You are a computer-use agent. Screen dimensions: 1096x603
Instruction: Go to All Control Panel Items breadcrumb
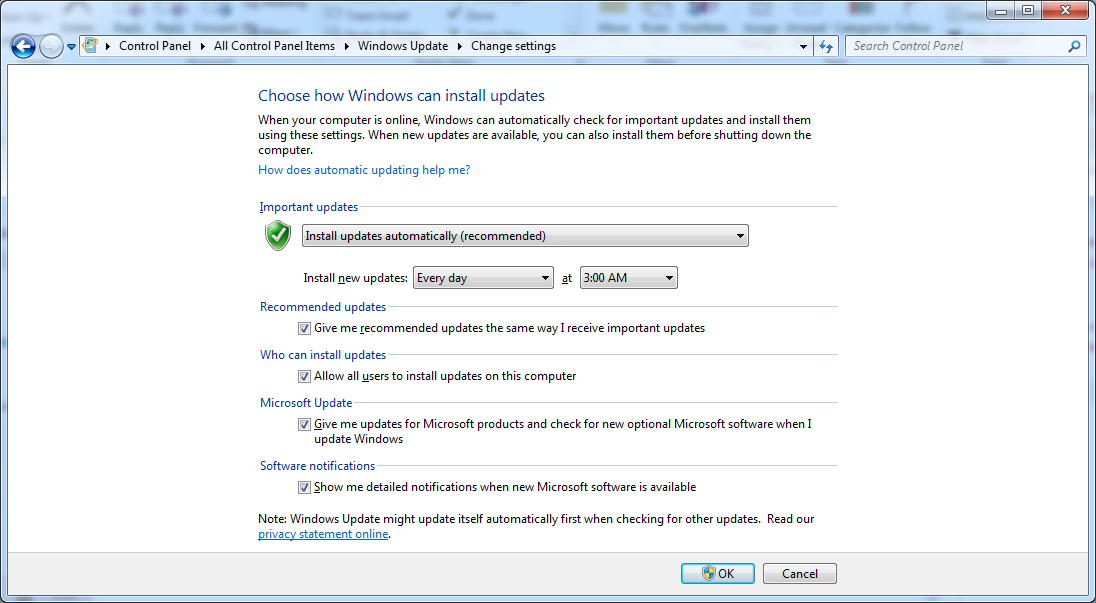tap(274, 46)
